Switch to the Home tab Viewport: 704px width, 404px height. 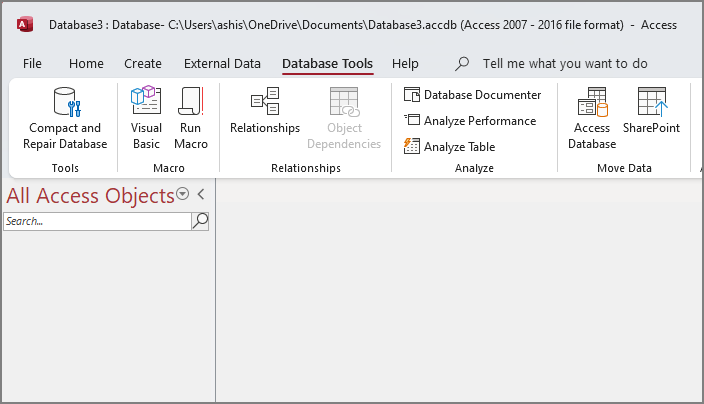click(86, 63)
